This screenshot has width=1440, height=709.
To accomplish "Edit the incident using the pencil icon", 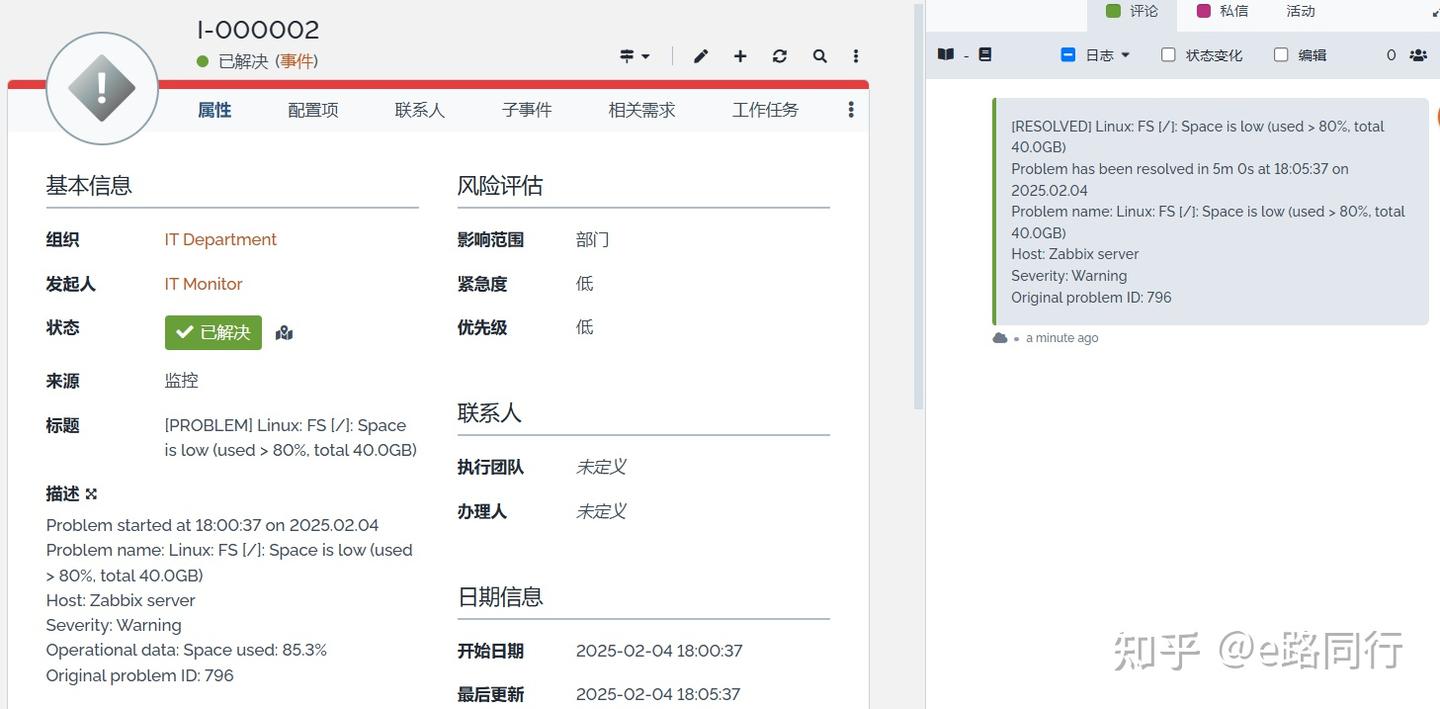I will 700,56.
